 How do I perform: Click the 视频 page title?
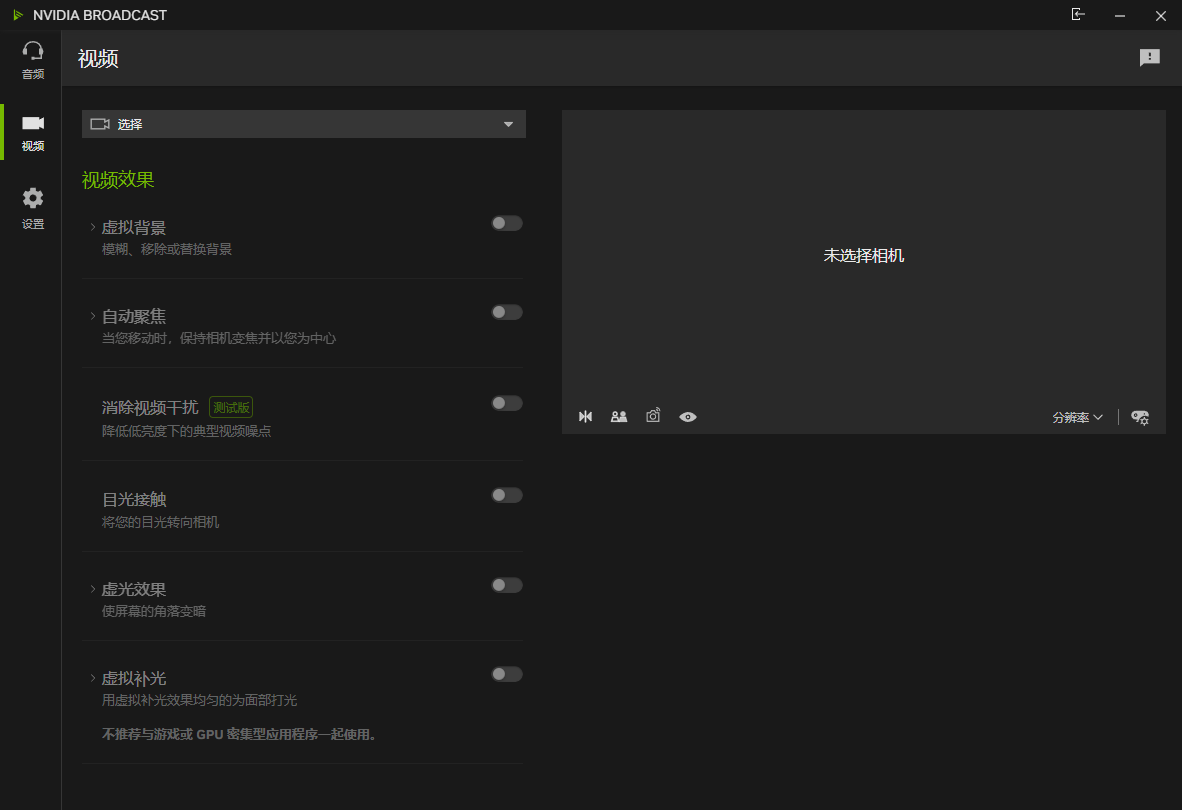pos(98,59)
